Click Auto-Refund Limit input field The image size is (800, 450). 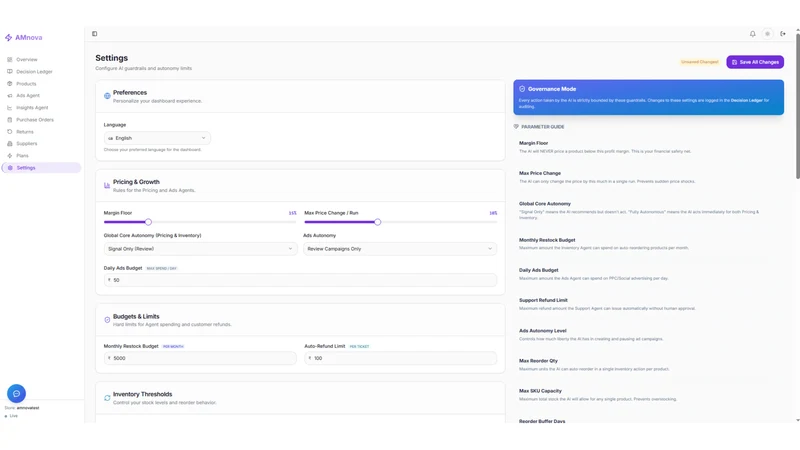coord(401,358)
